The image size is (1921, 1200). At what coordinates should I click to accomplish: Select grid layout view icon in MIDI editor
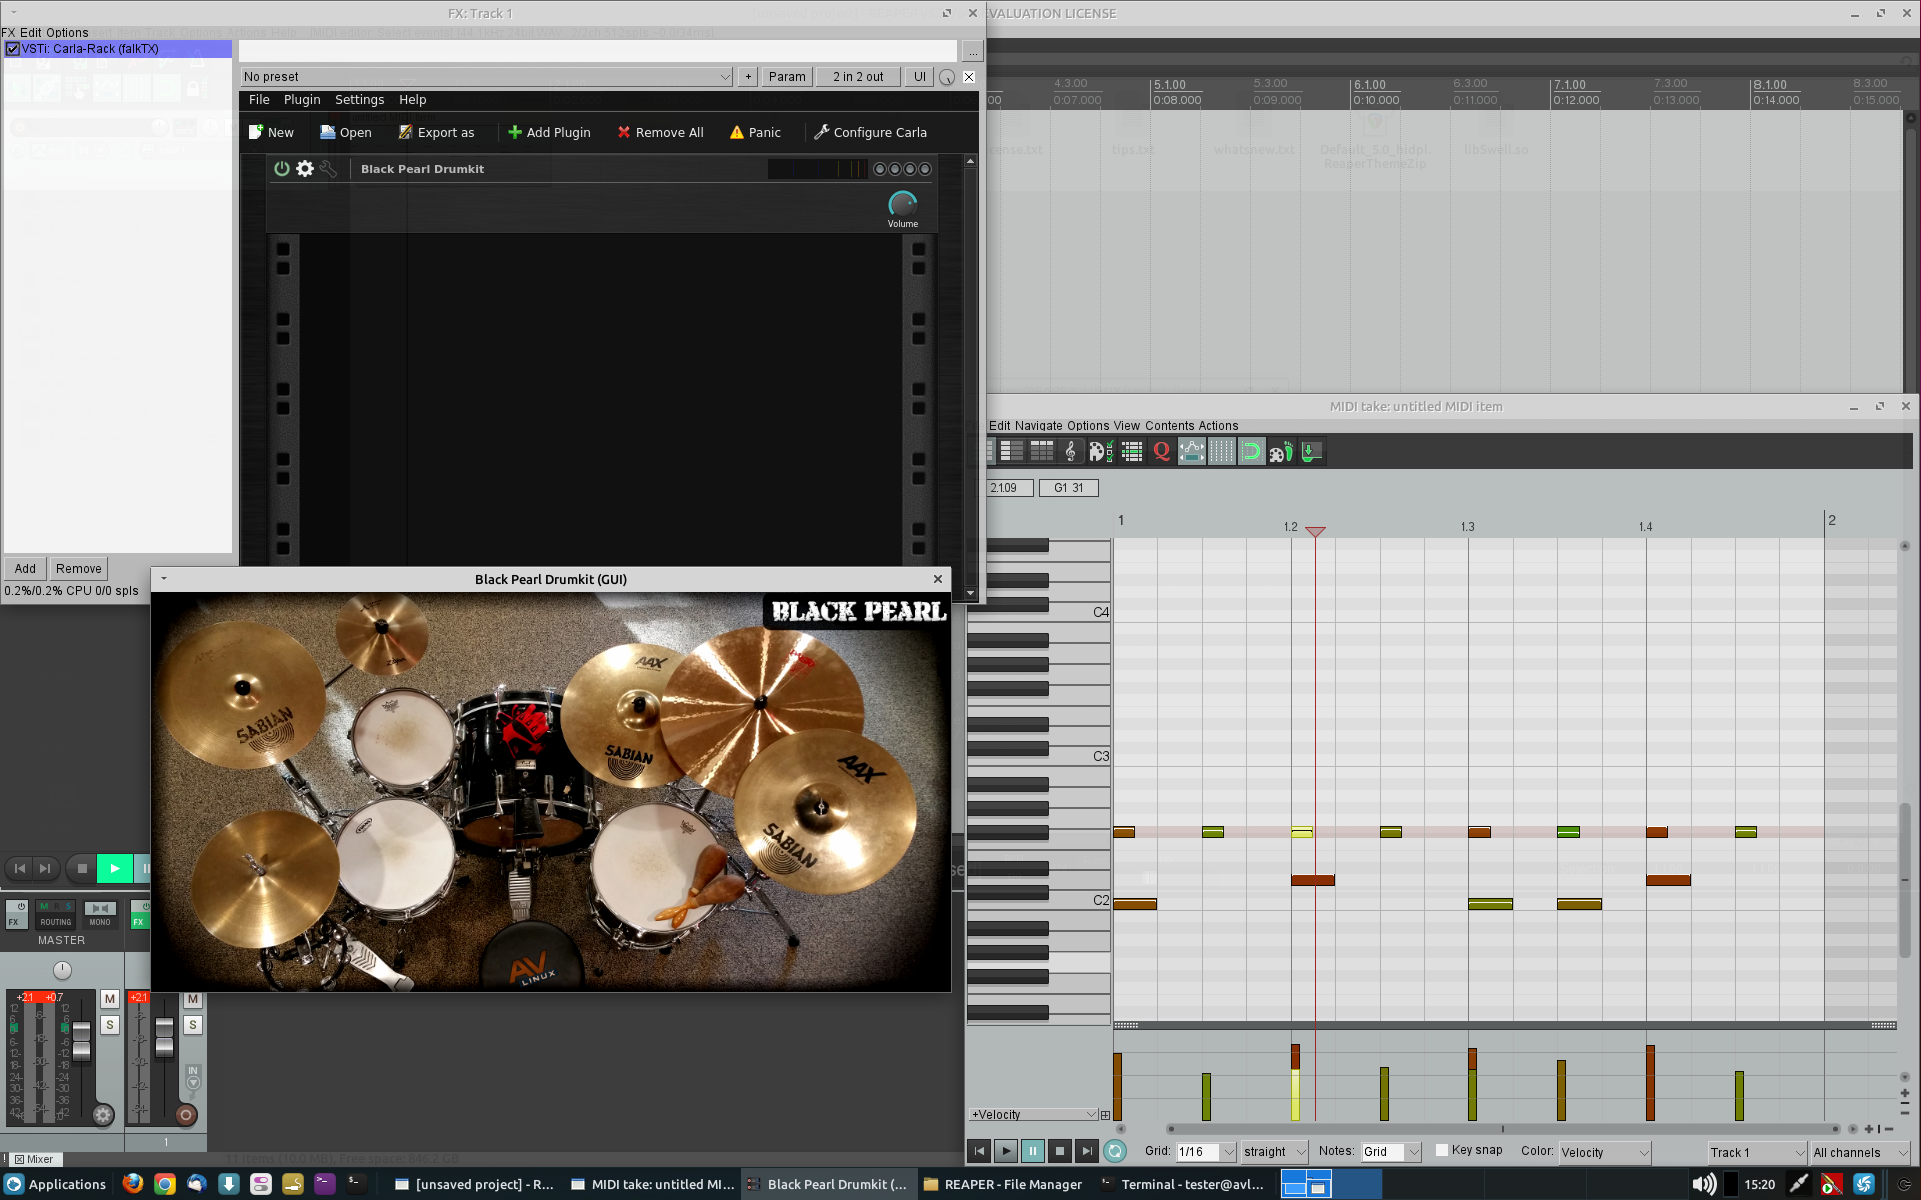point(1041,452)
